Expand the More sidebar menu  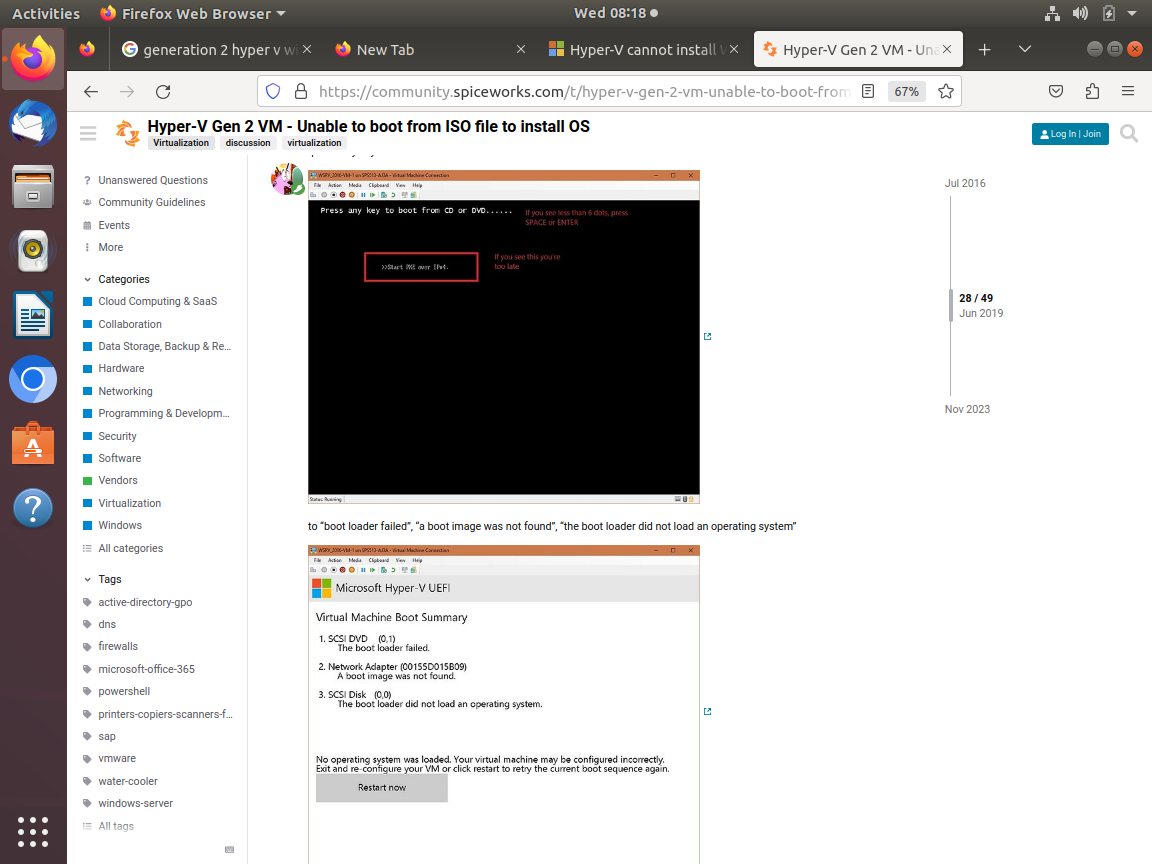click(104, 247)
